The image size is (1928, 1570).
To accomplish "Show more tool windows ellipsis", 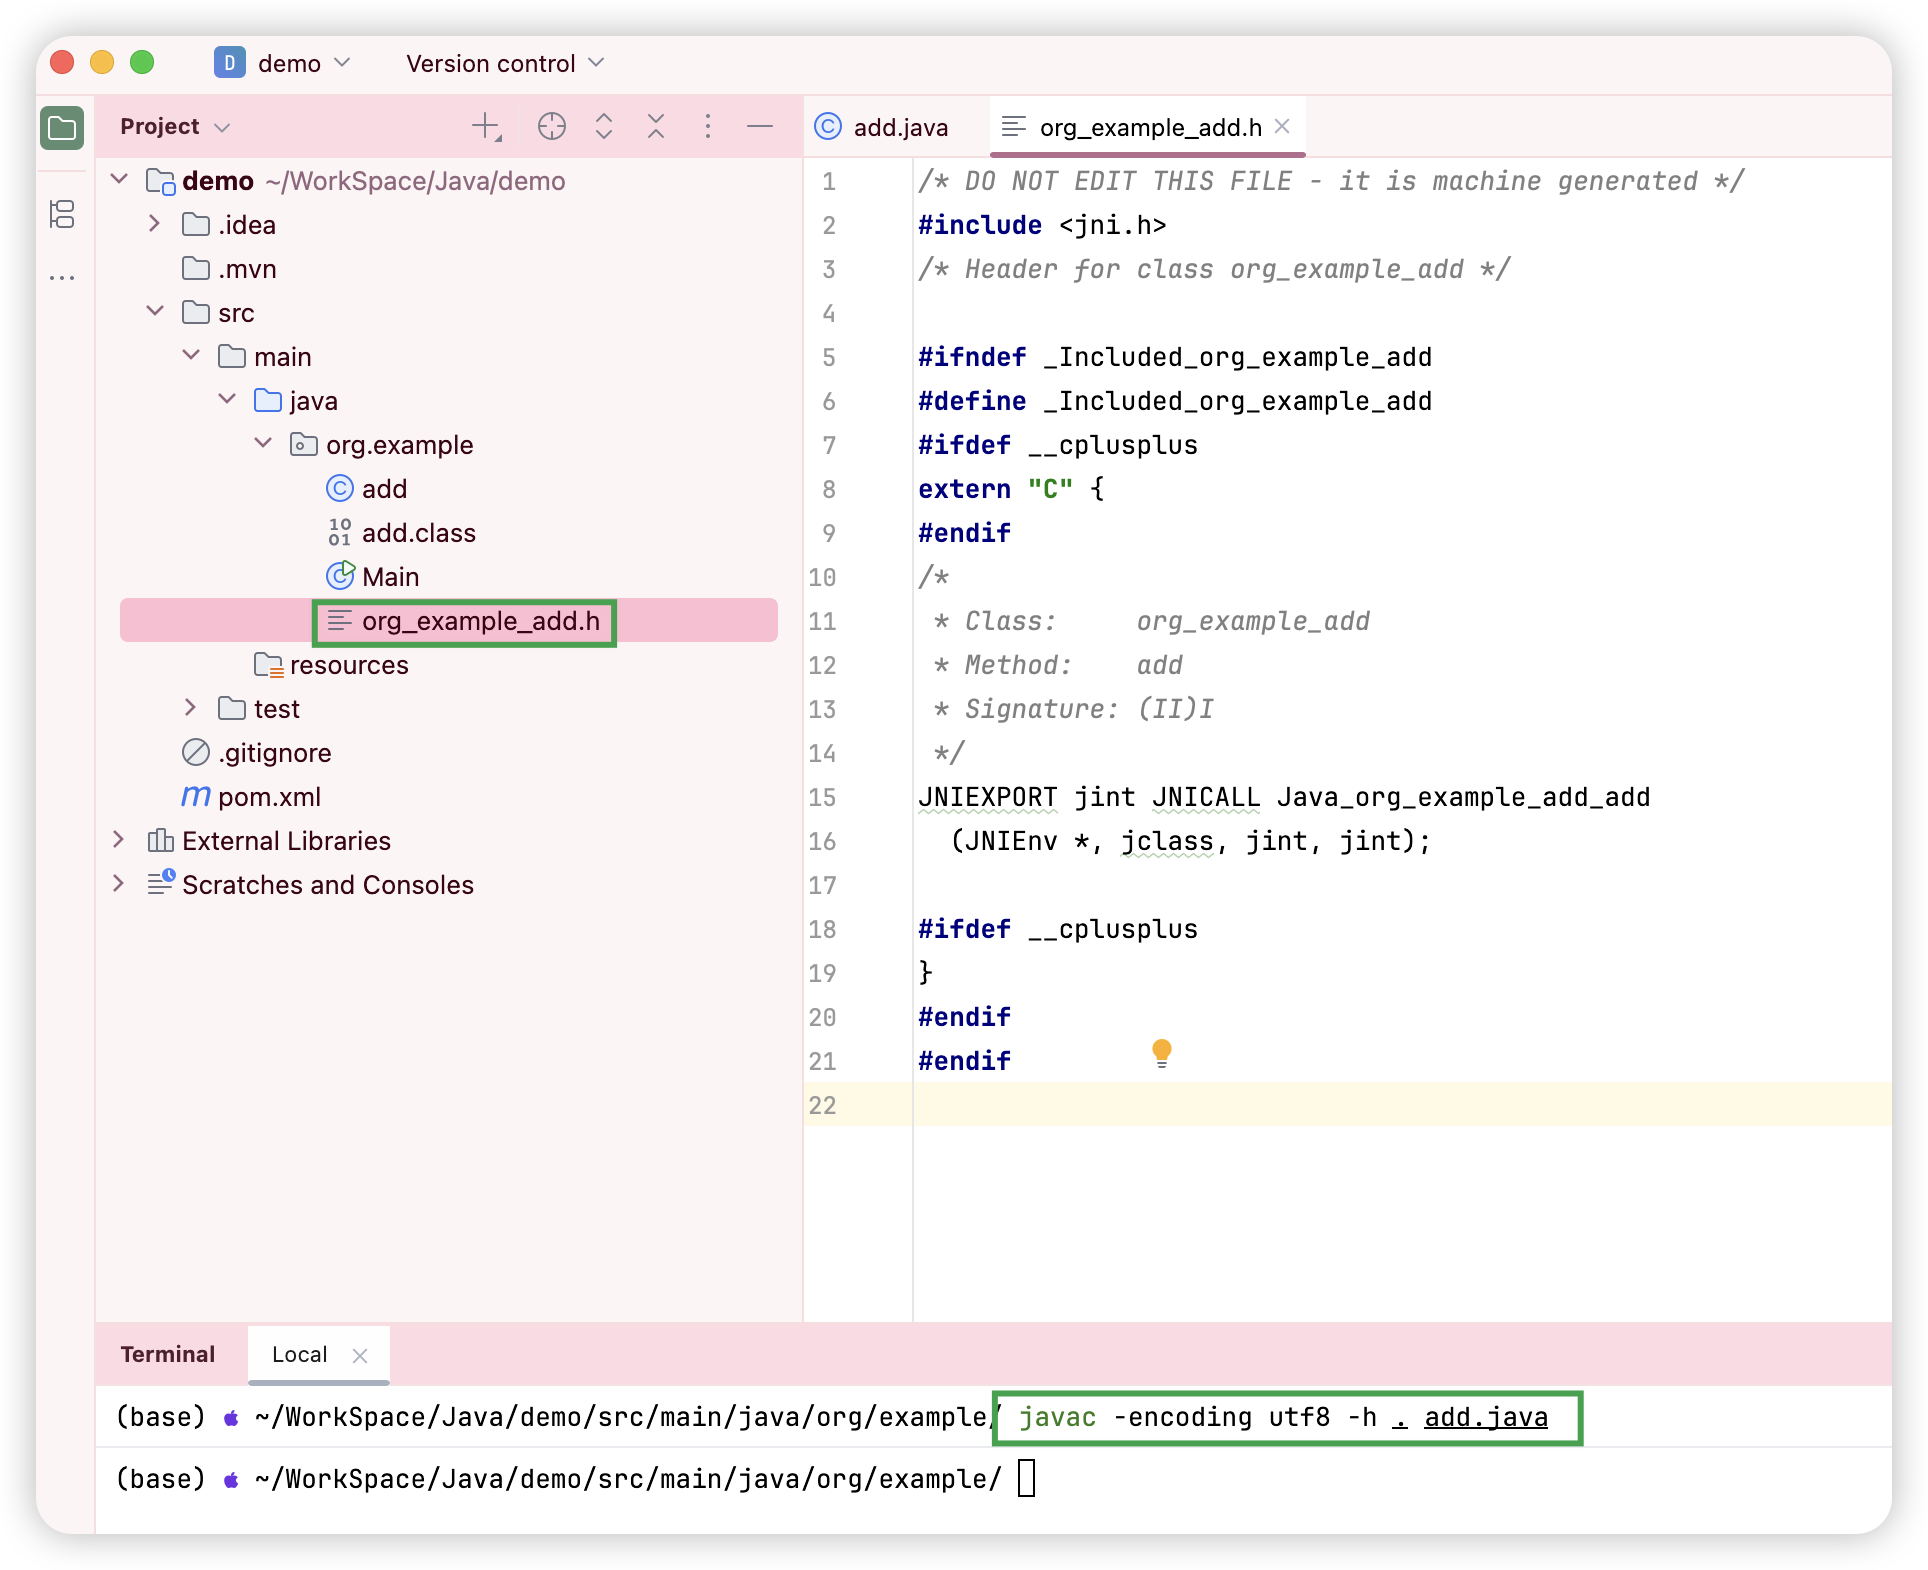I will [62, 277].
